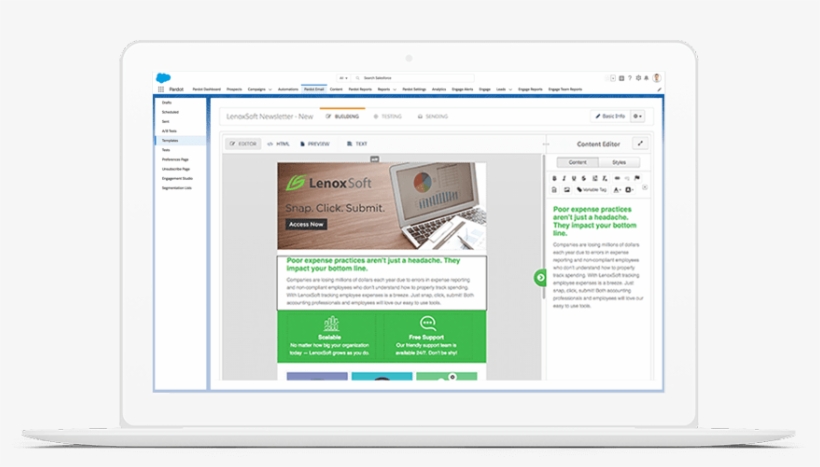Open A/B Tests in left sidebar
Viewport: 820px width, 467px height.
[x=169, y=131]
